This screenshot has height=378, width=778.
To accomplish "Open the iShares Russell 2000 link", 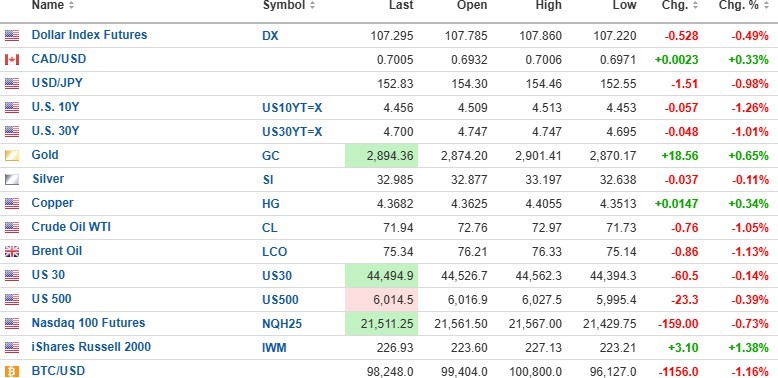I will 91,346.
